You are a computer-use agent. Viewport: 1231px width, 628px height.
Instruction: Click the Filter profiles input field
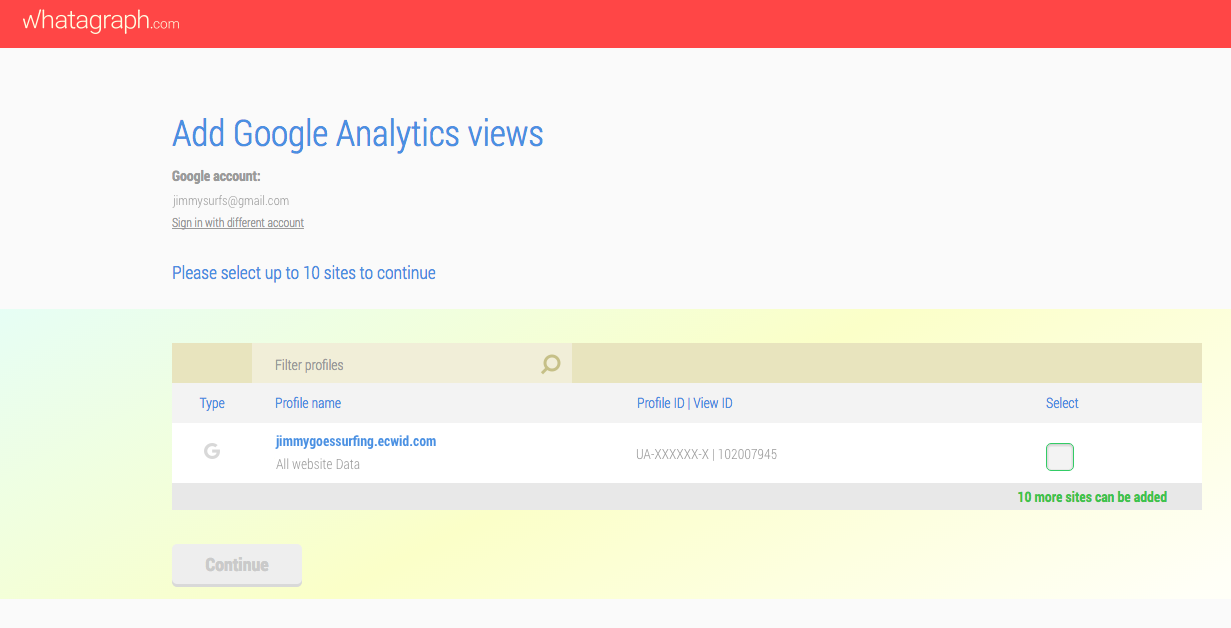tap(400, 365)
